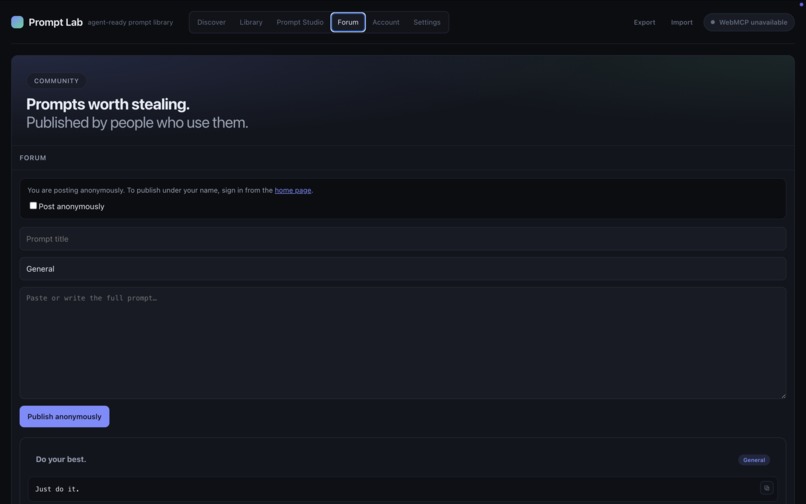Image resolution: width=806 pixels, height=504 pixels.
Task: Click the Prompt Lab title text
Action: 56,22
